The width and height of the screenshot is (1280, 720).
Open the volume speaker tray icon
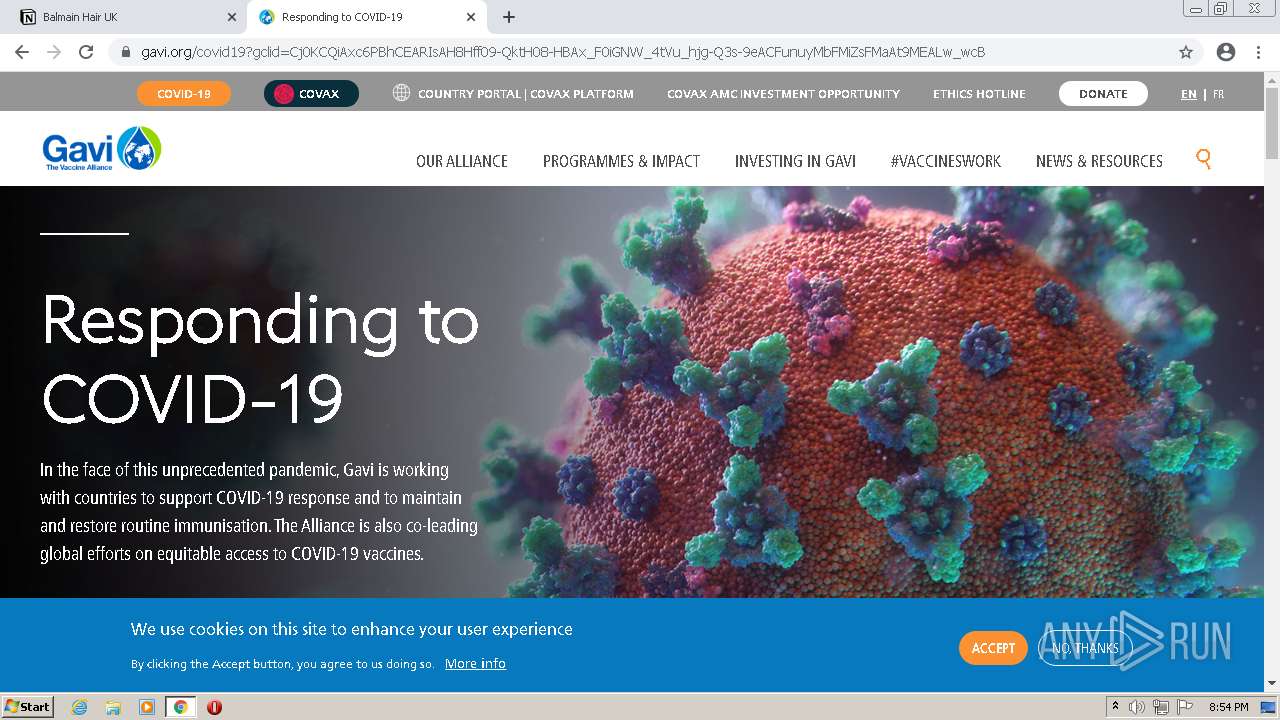pyautogui.click(x=1137, y=707)
